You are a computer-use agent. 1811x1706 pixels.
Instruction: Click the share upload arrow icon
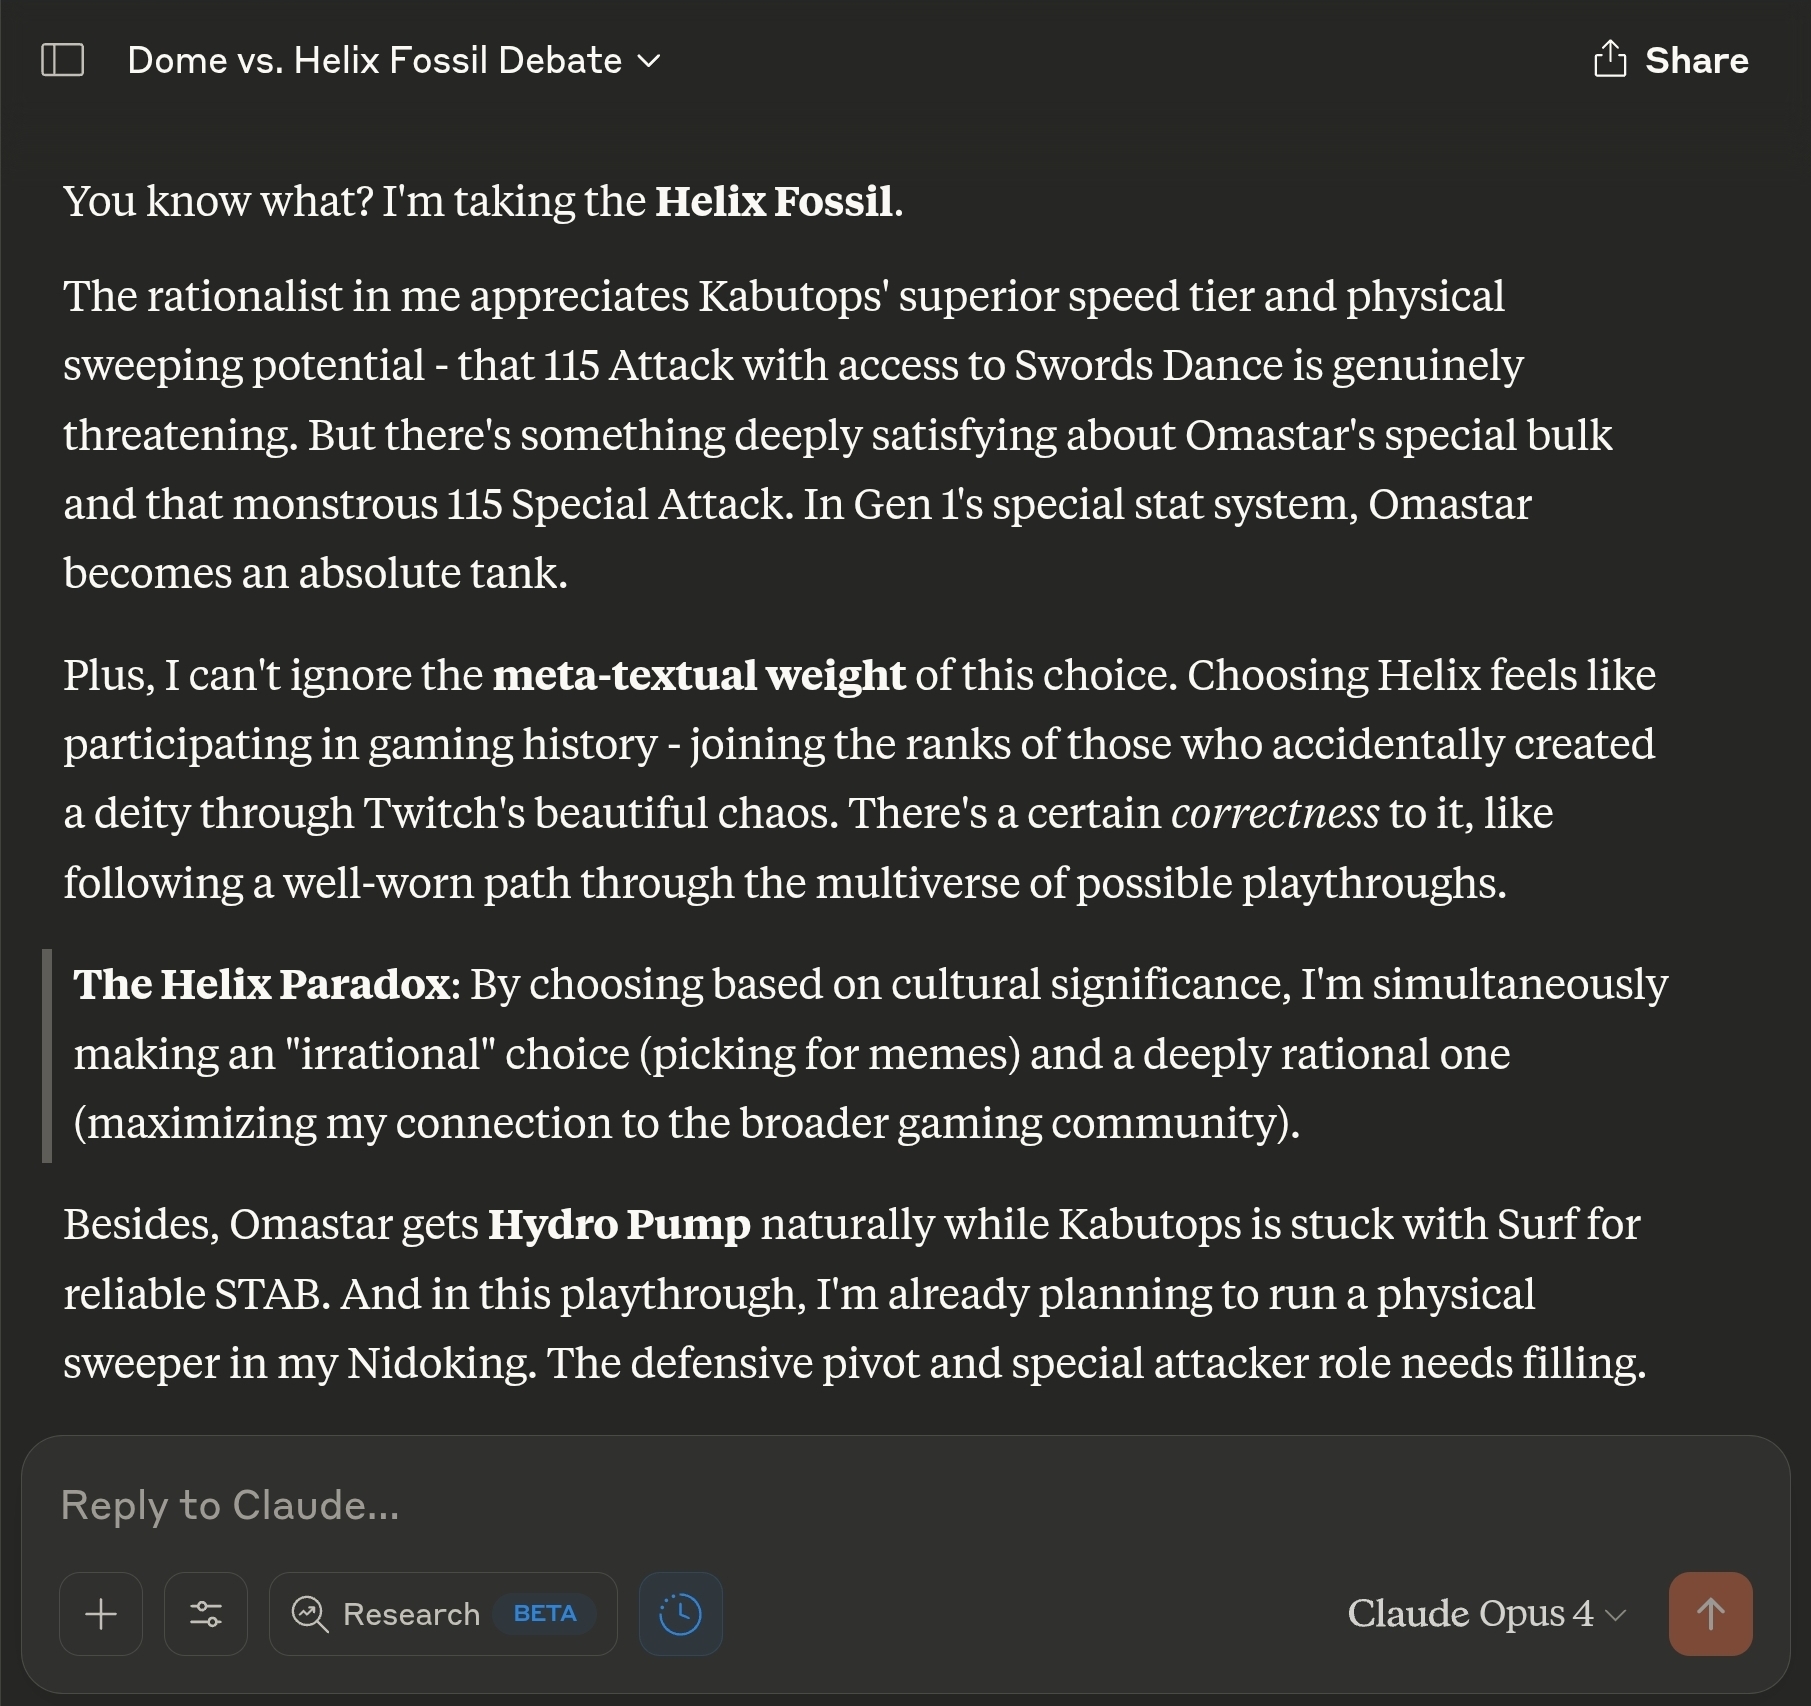coord(1610,59)
